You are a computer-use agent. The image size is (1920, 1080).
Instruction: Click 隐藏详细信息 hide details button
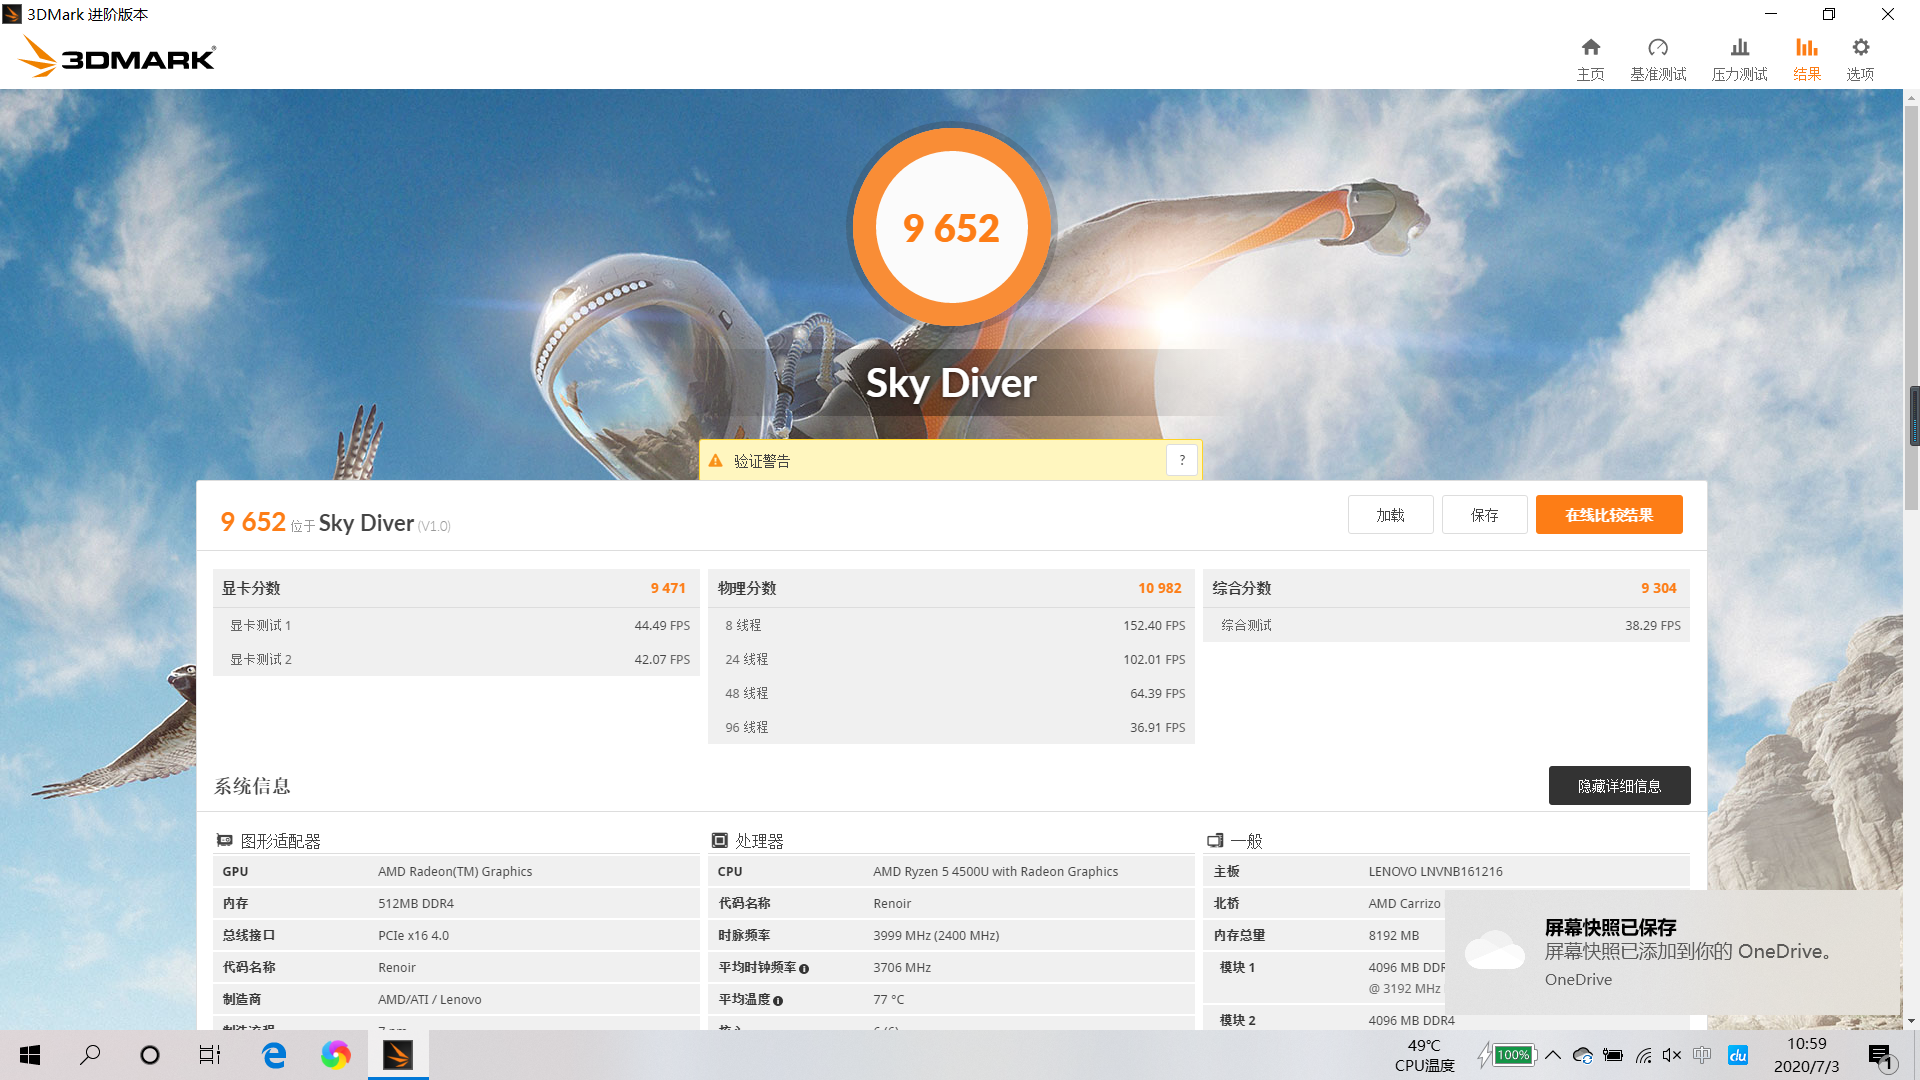1619,785
